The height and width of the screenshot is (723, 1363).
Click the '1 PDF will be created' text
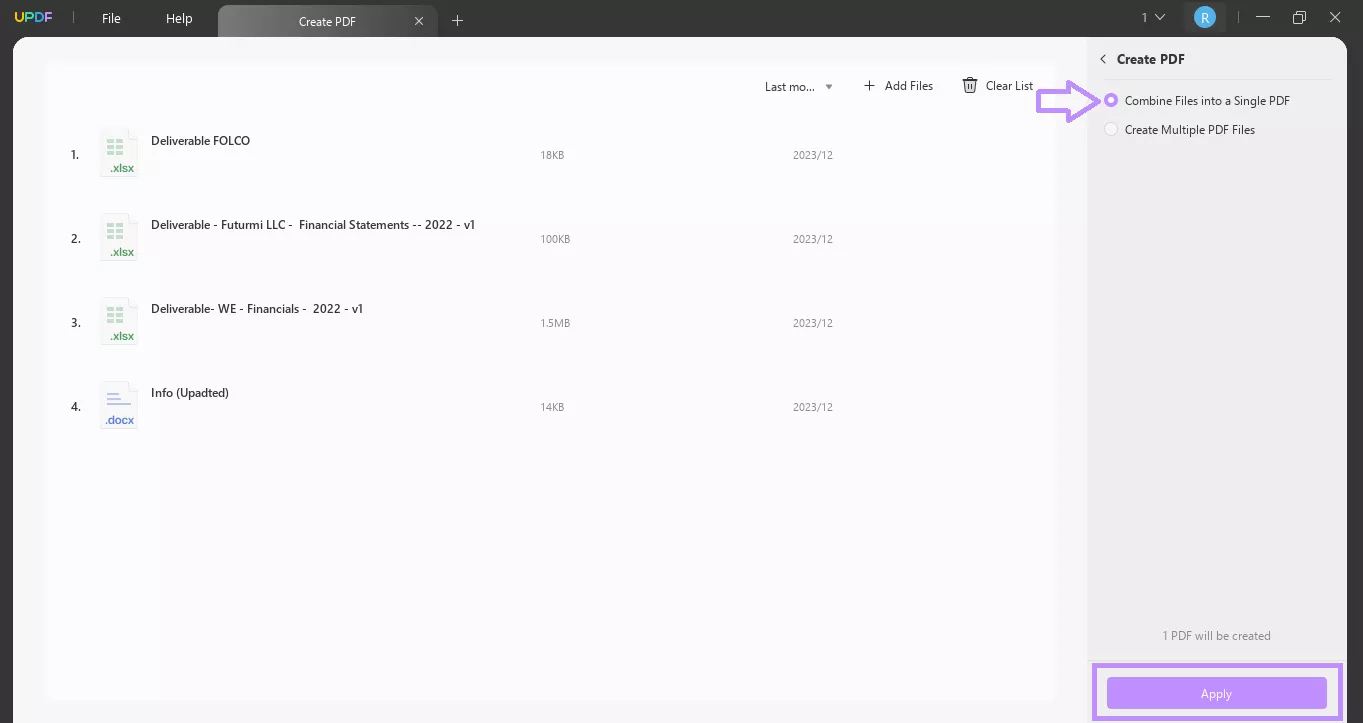click(1216, 636)
